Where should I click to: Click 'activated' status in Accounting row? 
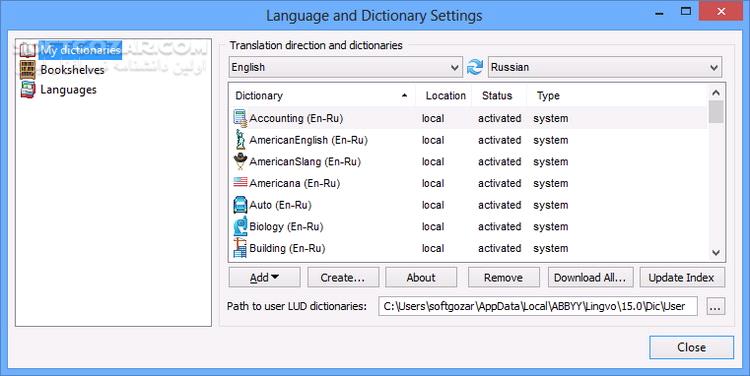click(x=499, y=118)
